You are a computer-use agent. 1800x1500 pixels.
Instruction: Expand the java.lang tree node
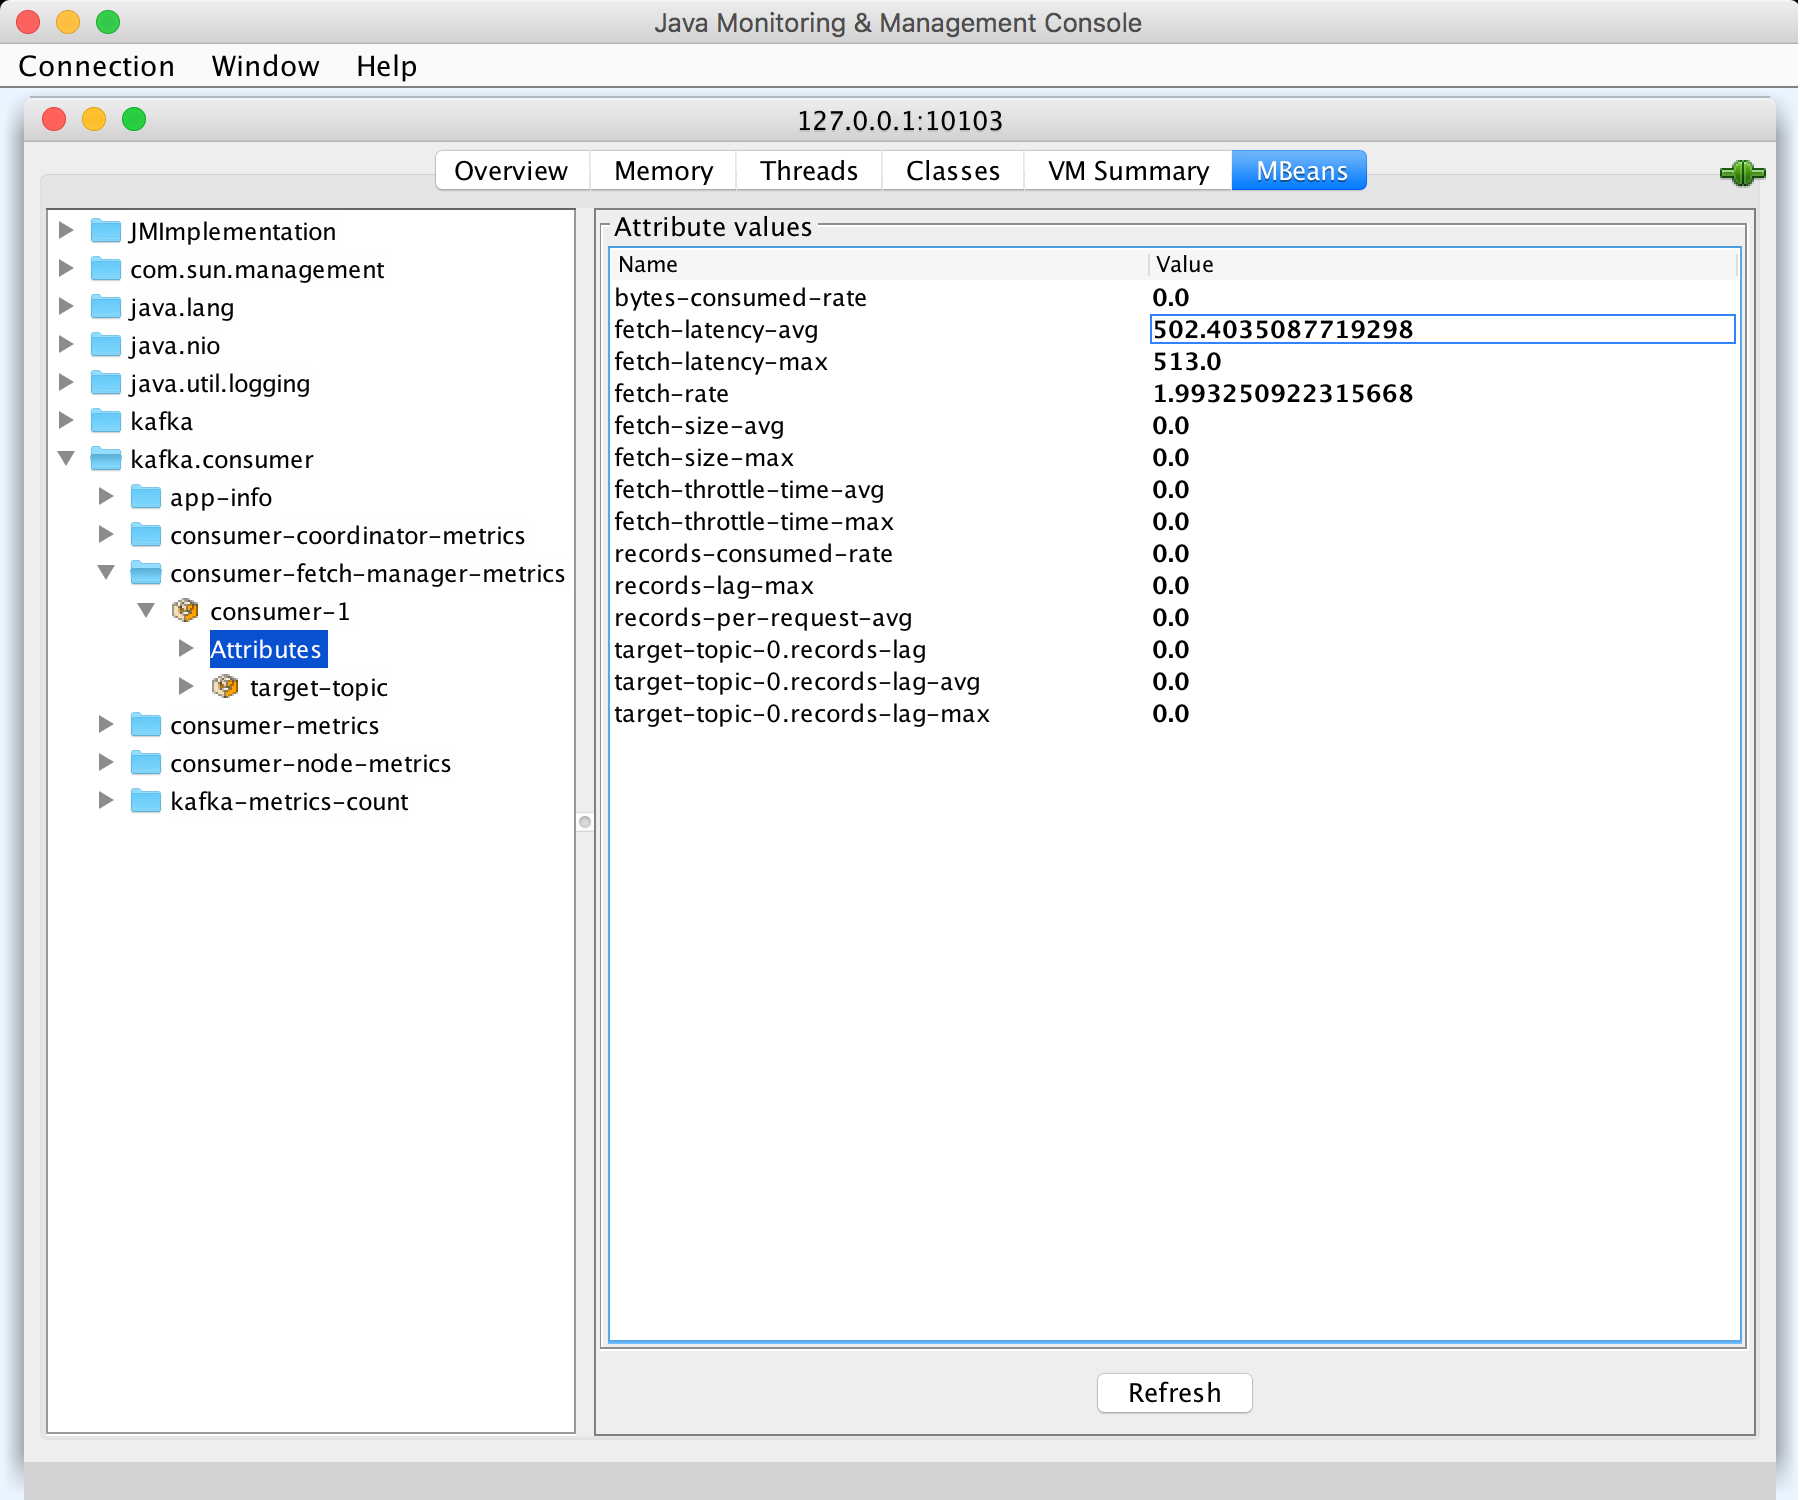tap(66, 306)
